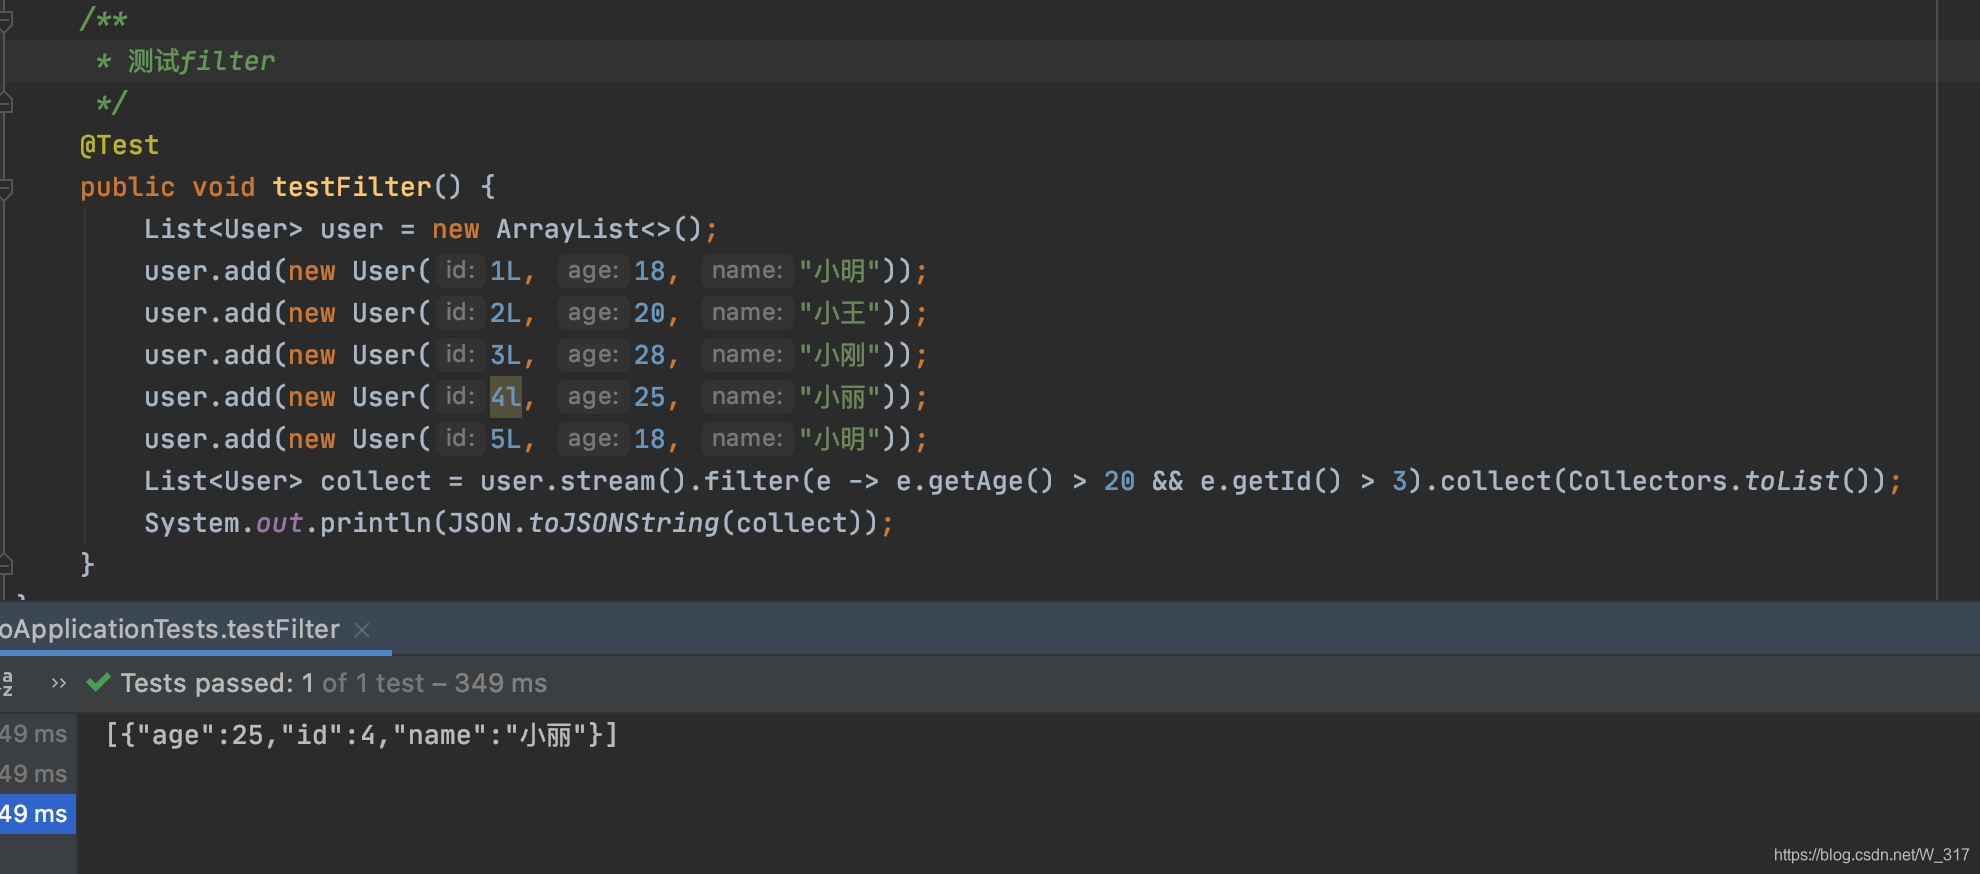Click the green tests passed checkmark

coord(98,683)
